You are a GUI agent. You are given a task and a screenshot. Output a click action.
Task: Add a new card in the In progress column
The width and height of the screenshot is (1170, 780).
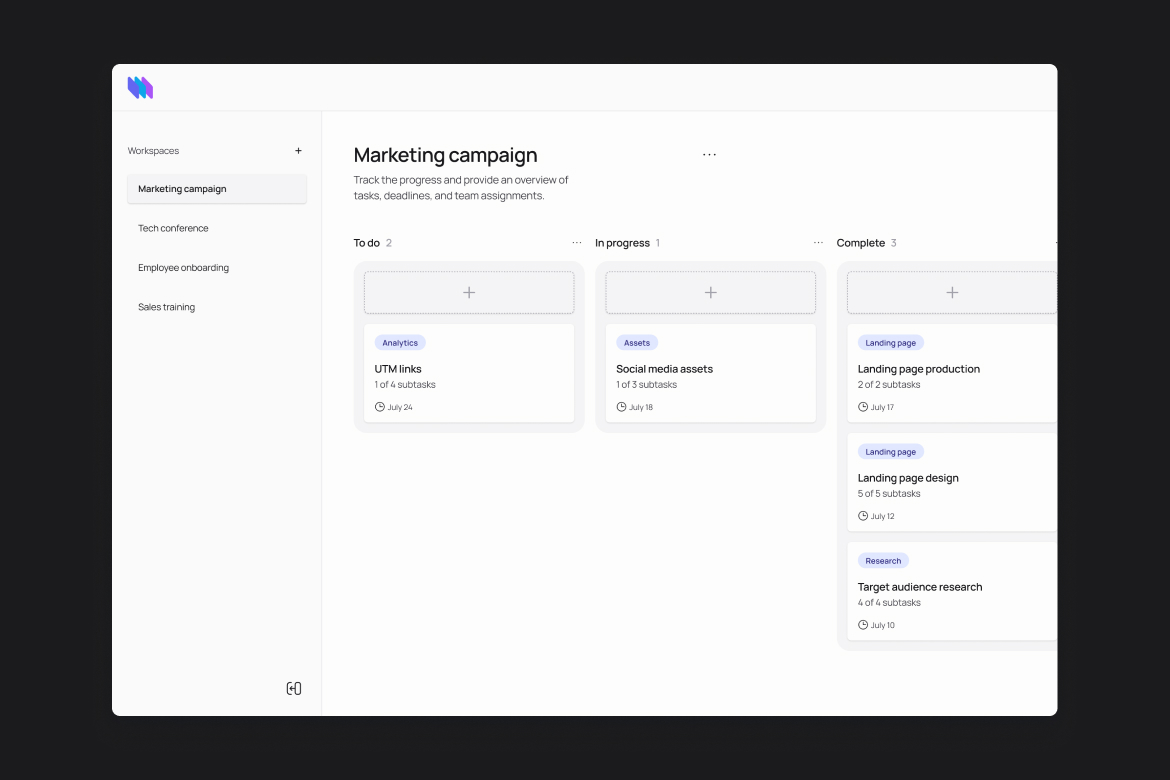[x=710, y=291]
